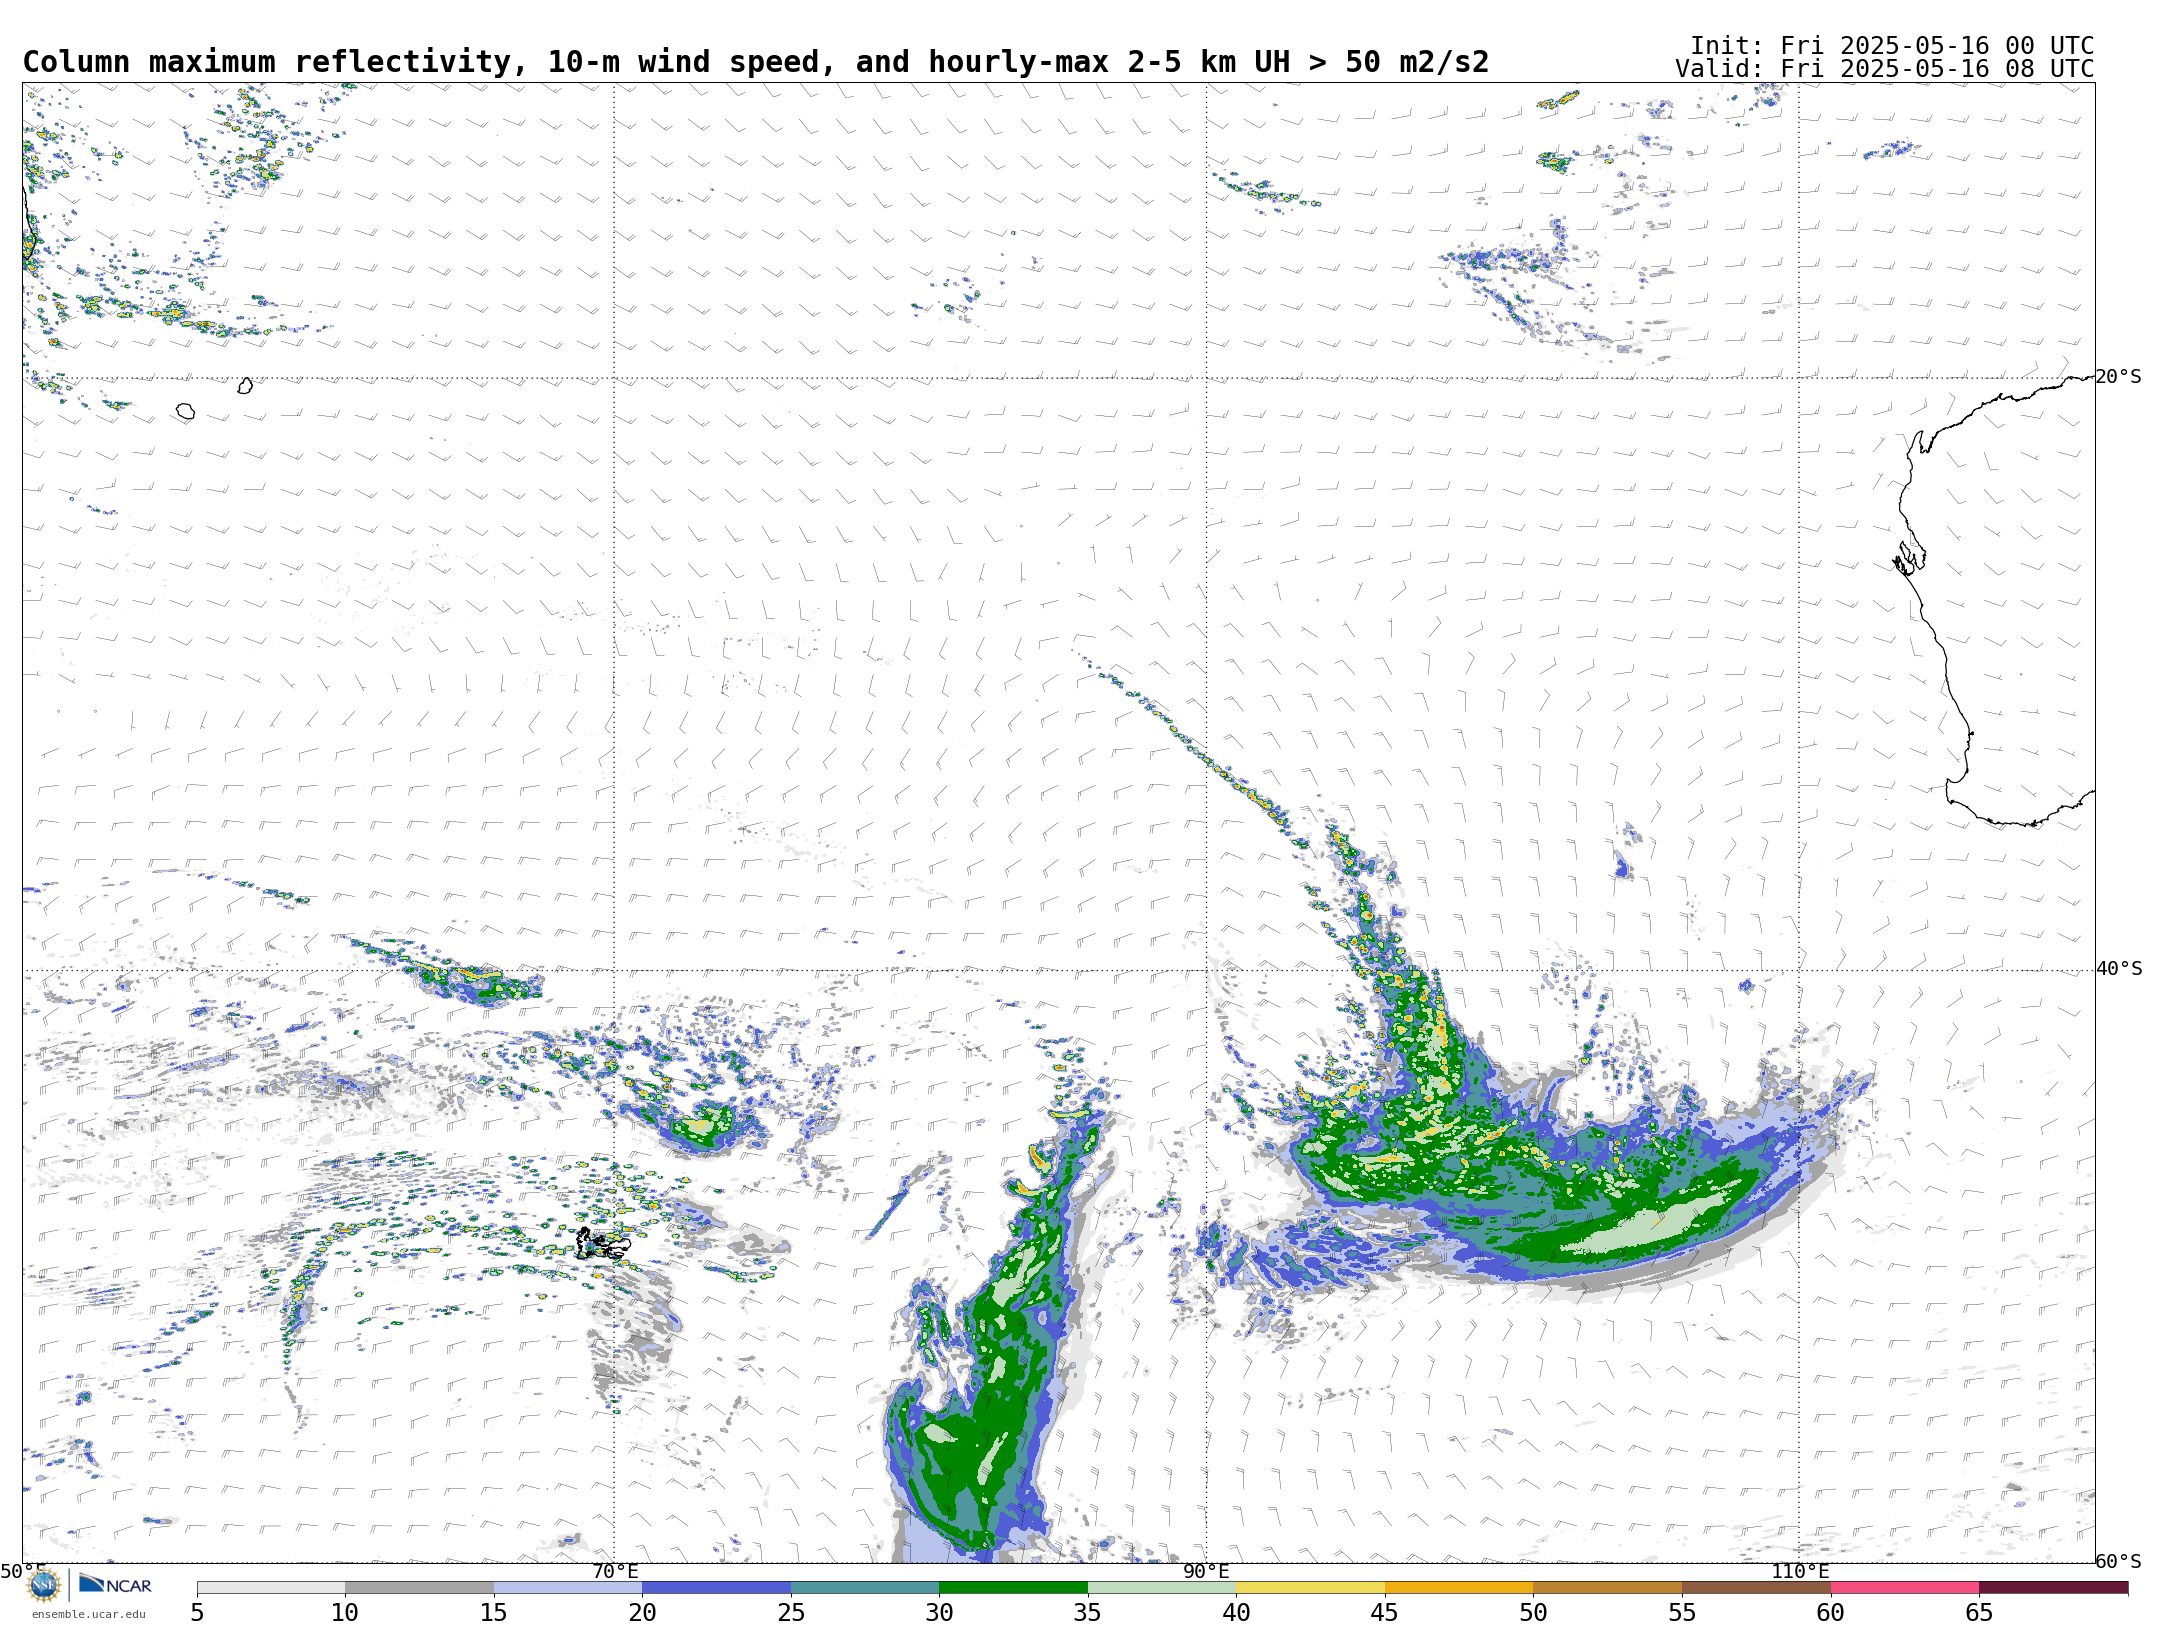Click the colorbar tick label 25

pyautogui.click(x=791, y=1612)
